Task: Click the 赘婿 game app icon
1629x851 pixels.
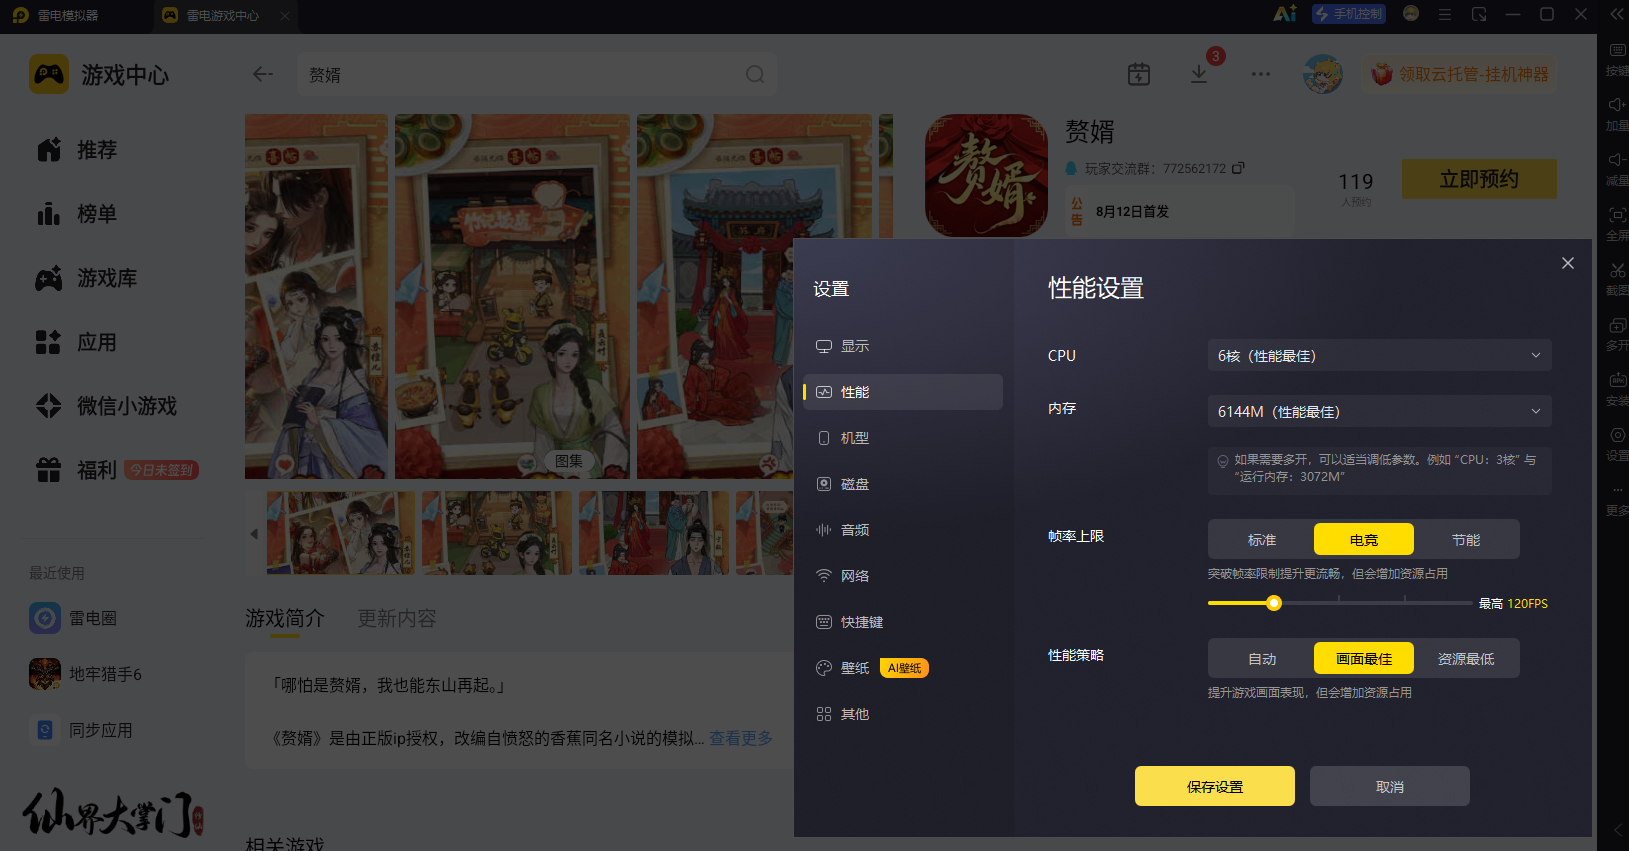Action: tap(986, 175)
